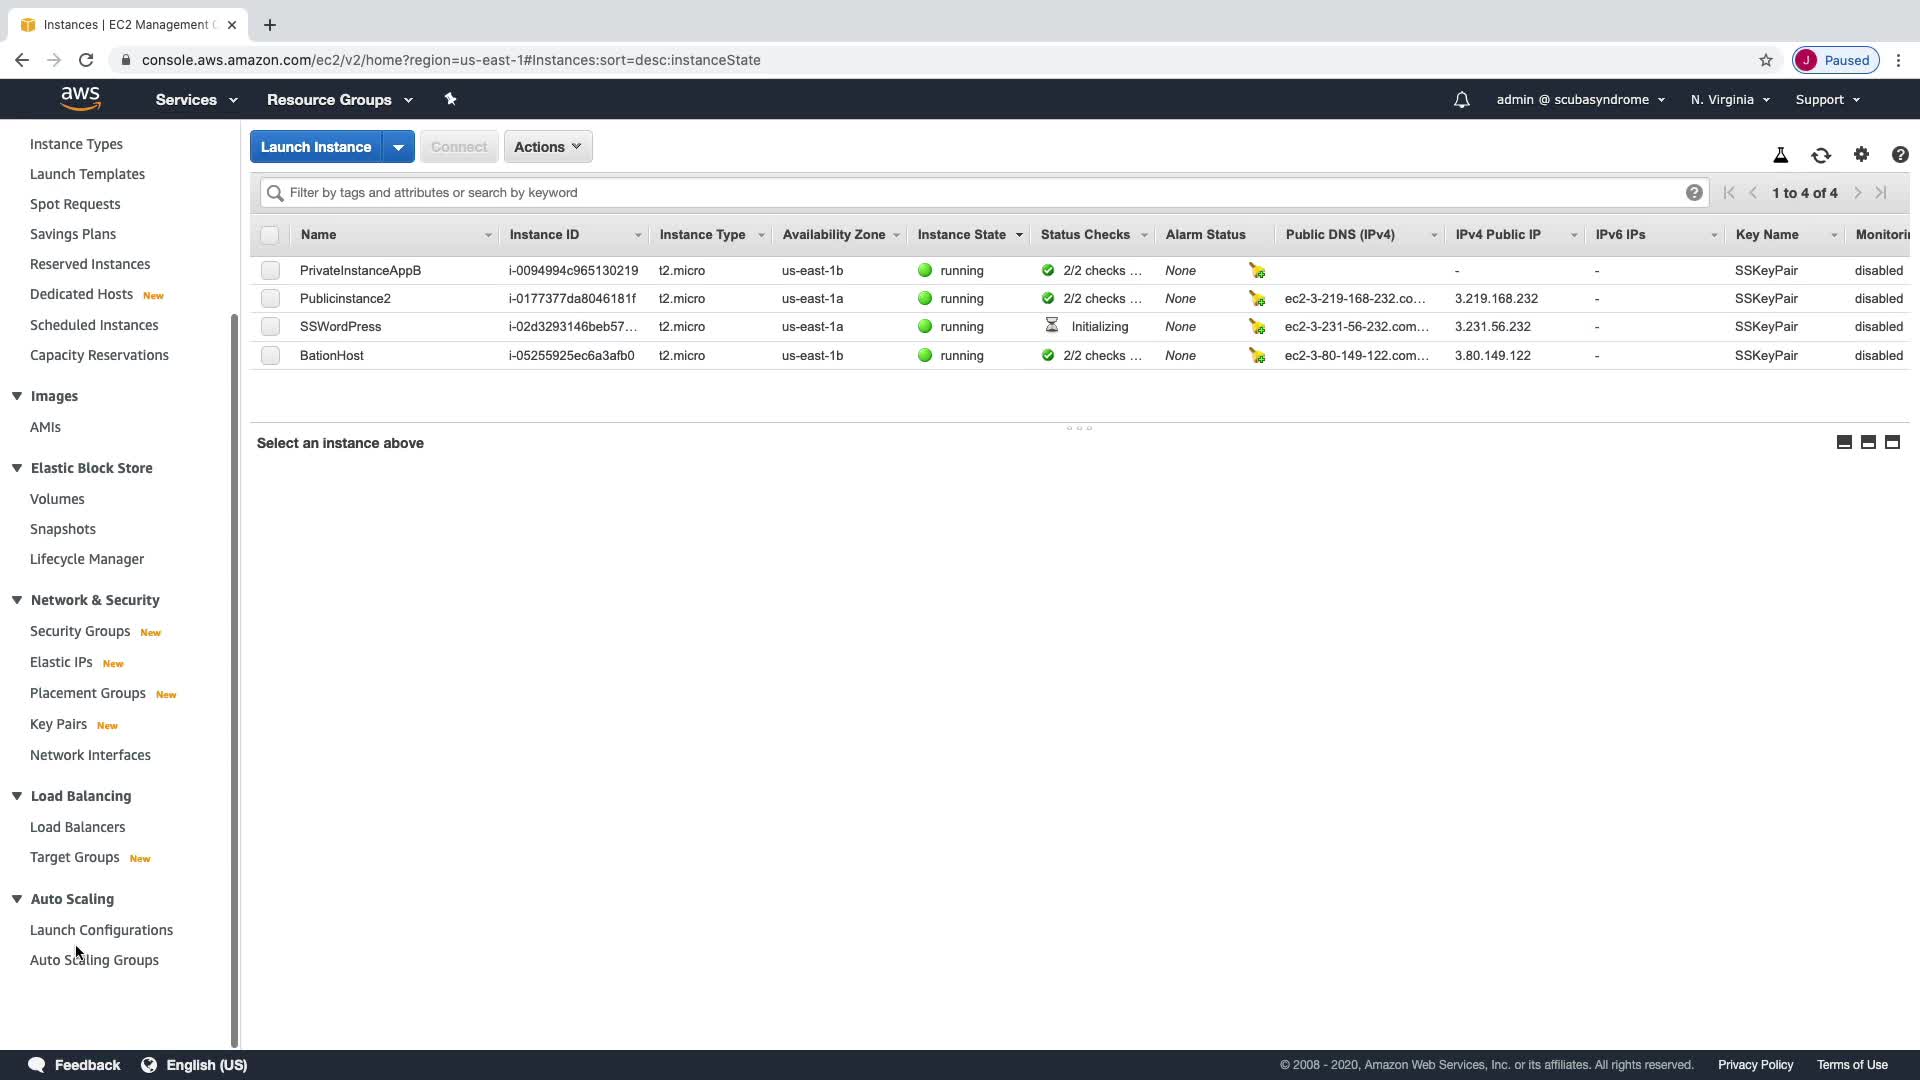Maximize details pane with rightmost layout icon

[x=1892, y=442]
